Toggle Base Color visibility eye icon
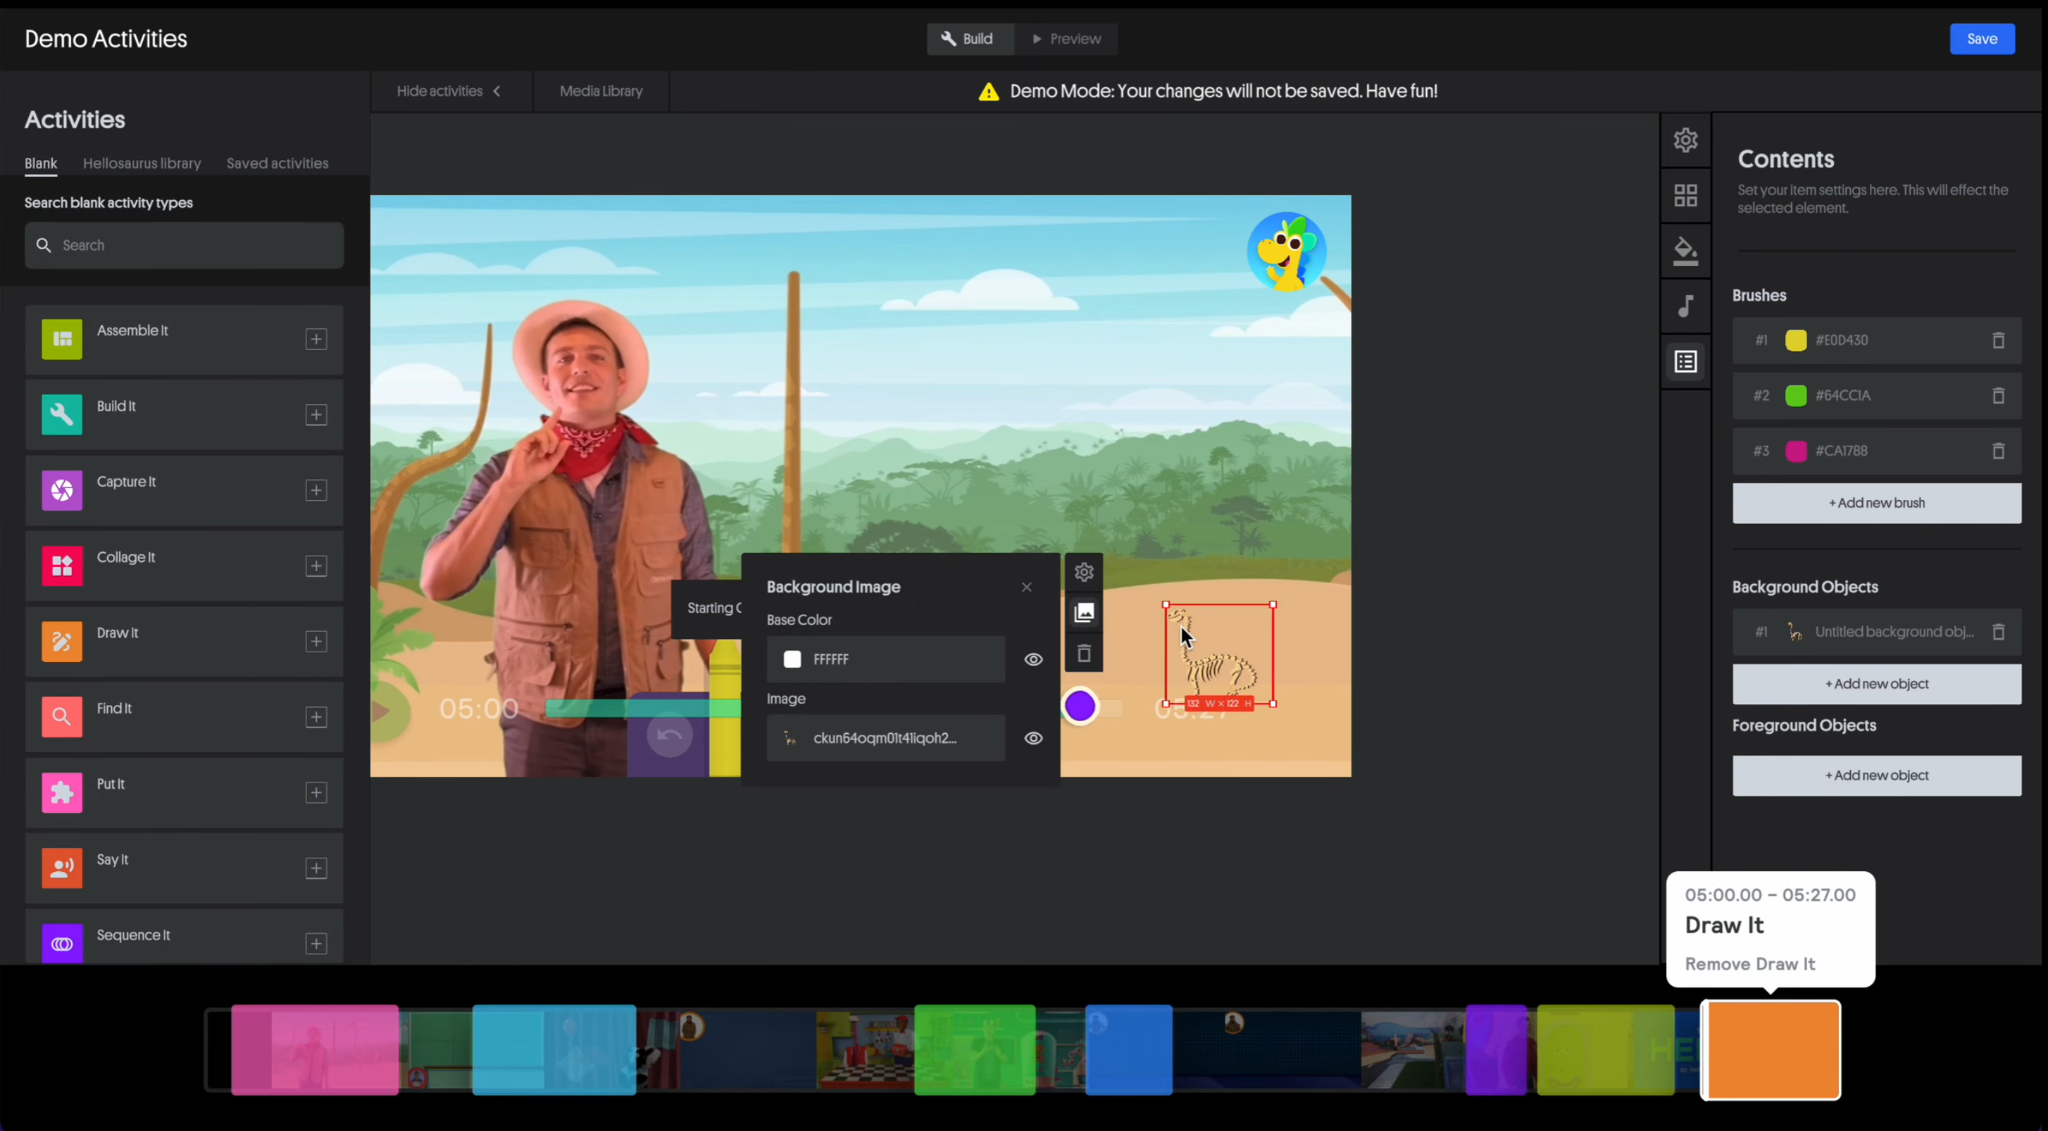This screenshot has width=2048, height=1131. point(1033,660)
